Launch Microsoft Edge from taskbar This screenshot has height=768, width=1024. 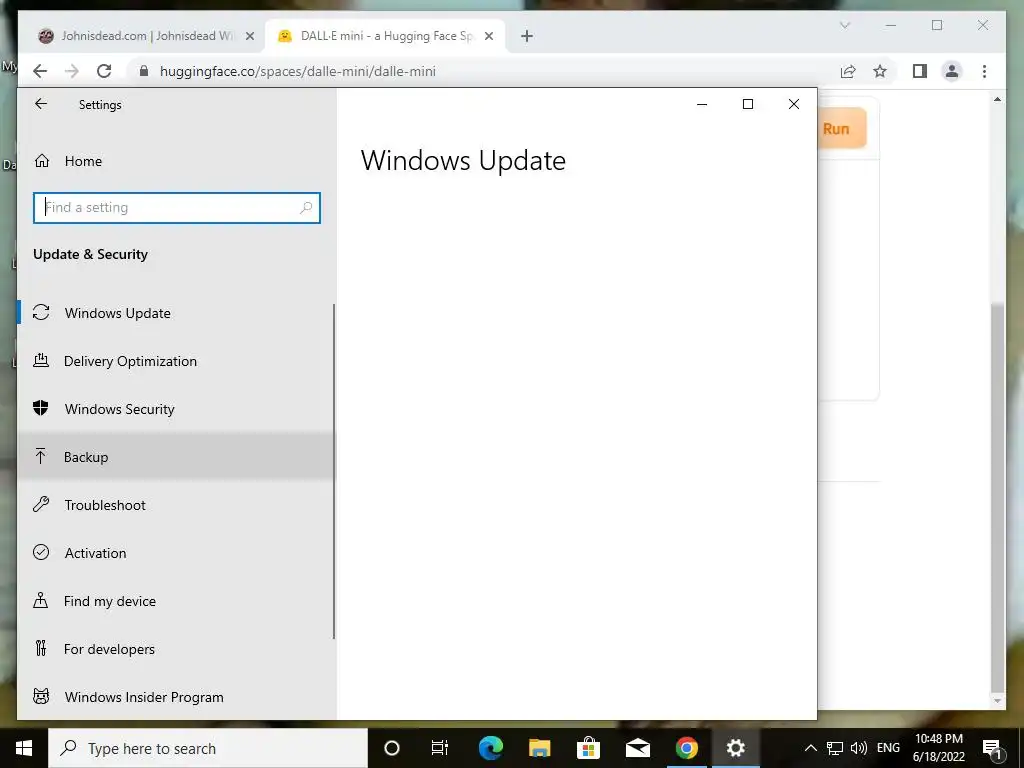490,748
